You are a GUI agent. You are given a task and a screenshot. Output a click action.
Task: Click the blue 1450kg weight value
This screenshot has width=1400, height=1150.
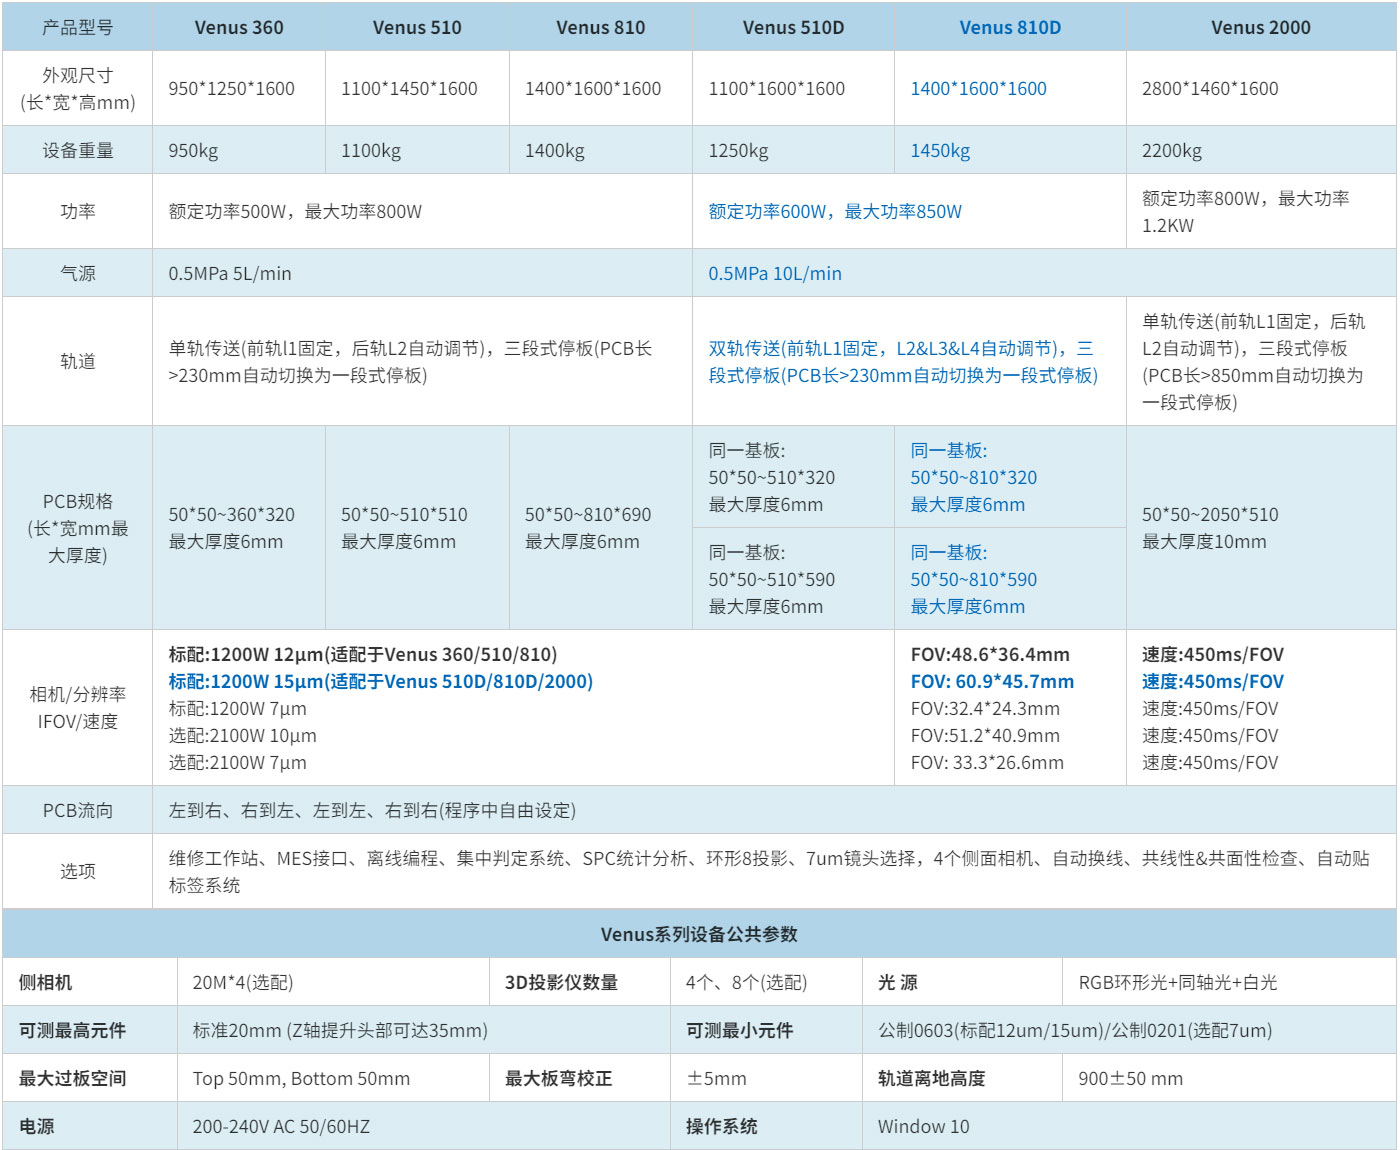pyautogui.click(x=940, y=151)
